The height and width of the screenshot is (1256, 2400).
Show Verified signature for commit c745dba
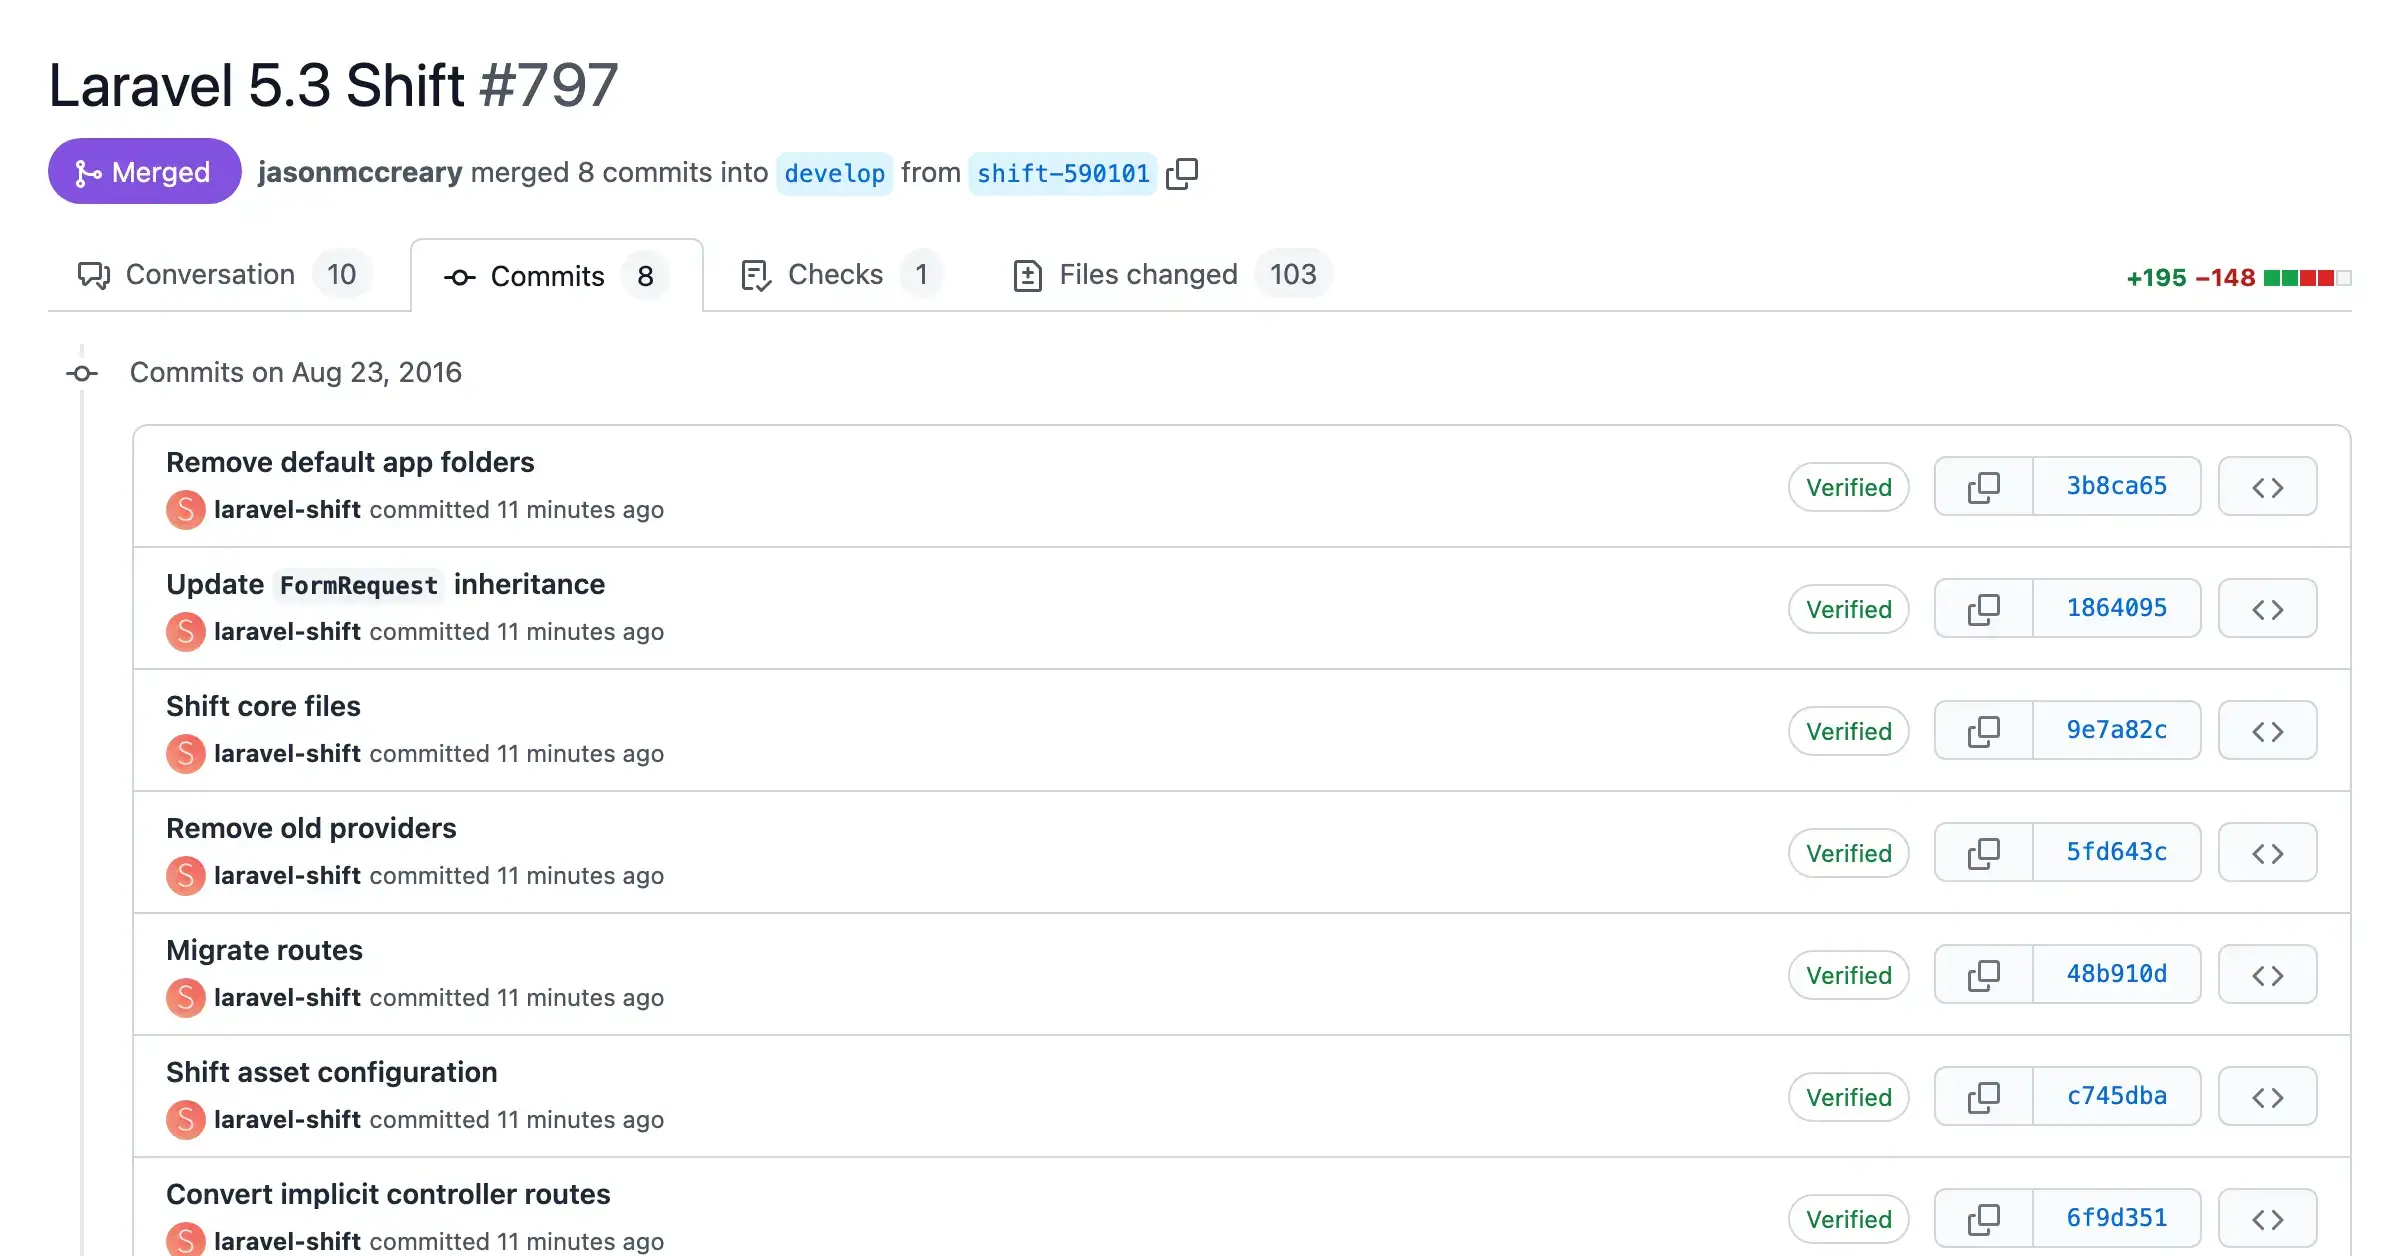(1849, 1097)
